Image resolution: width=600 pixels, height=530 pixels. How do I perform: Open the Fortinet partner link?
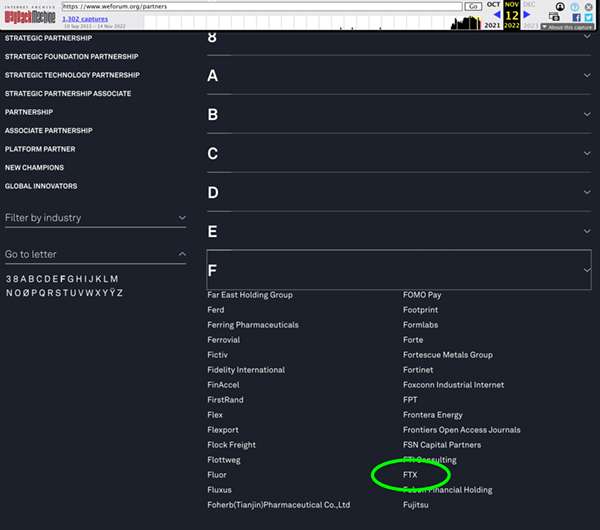418,370
